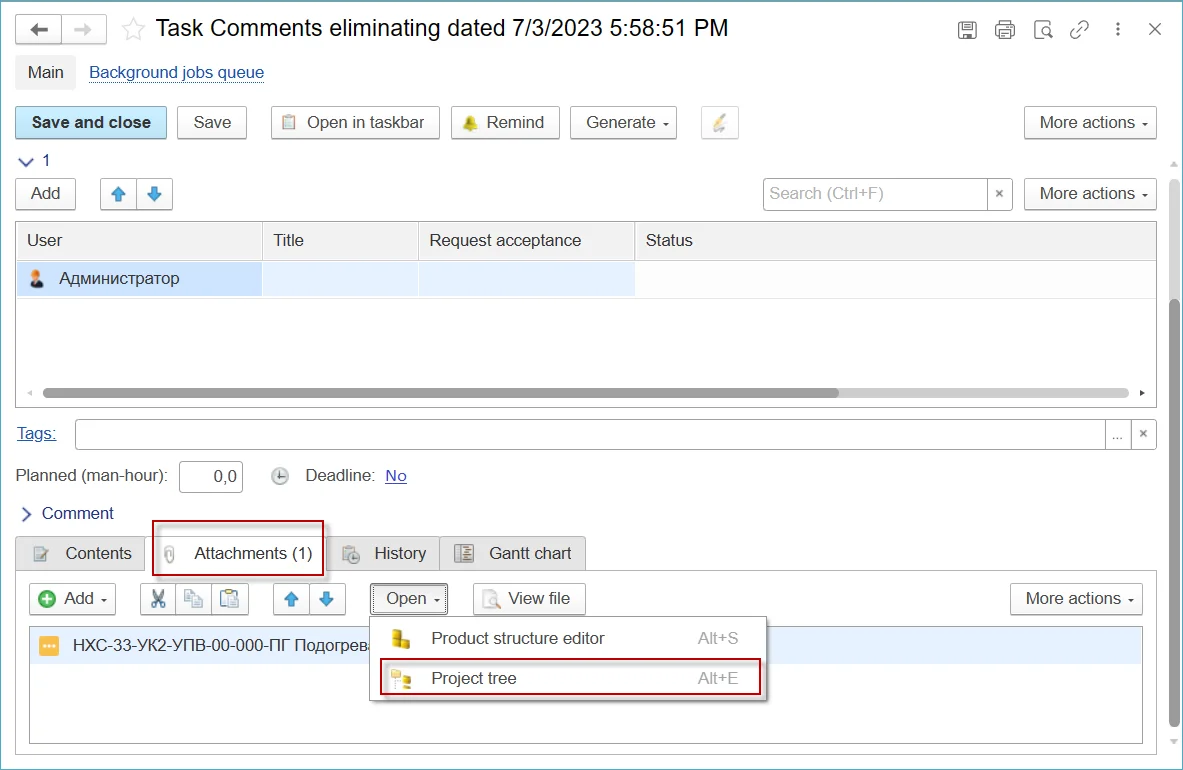Click the printer icon in title bar
This screenshot has width=1183, height=770.
tap(1005, 30)
